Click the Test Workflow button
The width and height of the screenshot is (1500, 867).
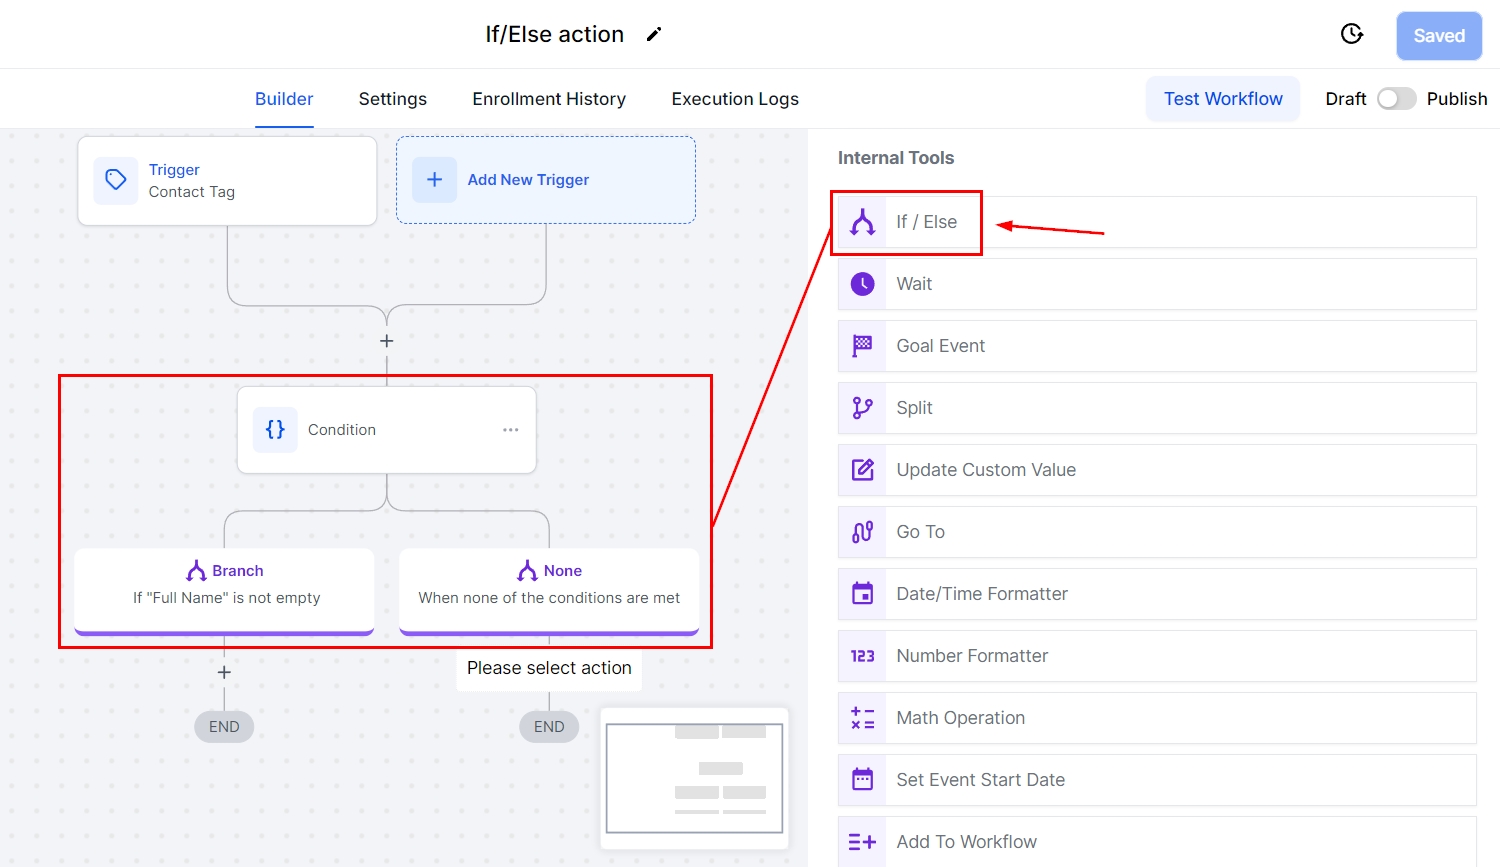click(1222, 99)
